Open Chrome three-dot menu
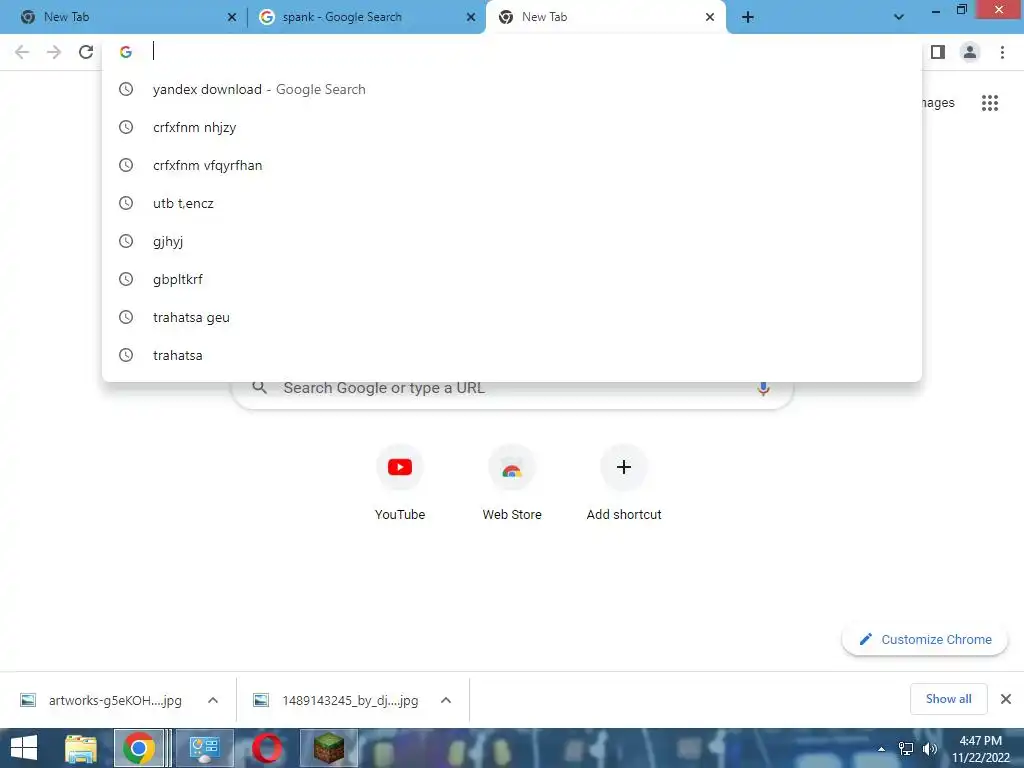Screen dimensions: 1024x768 click(1002, 52)
